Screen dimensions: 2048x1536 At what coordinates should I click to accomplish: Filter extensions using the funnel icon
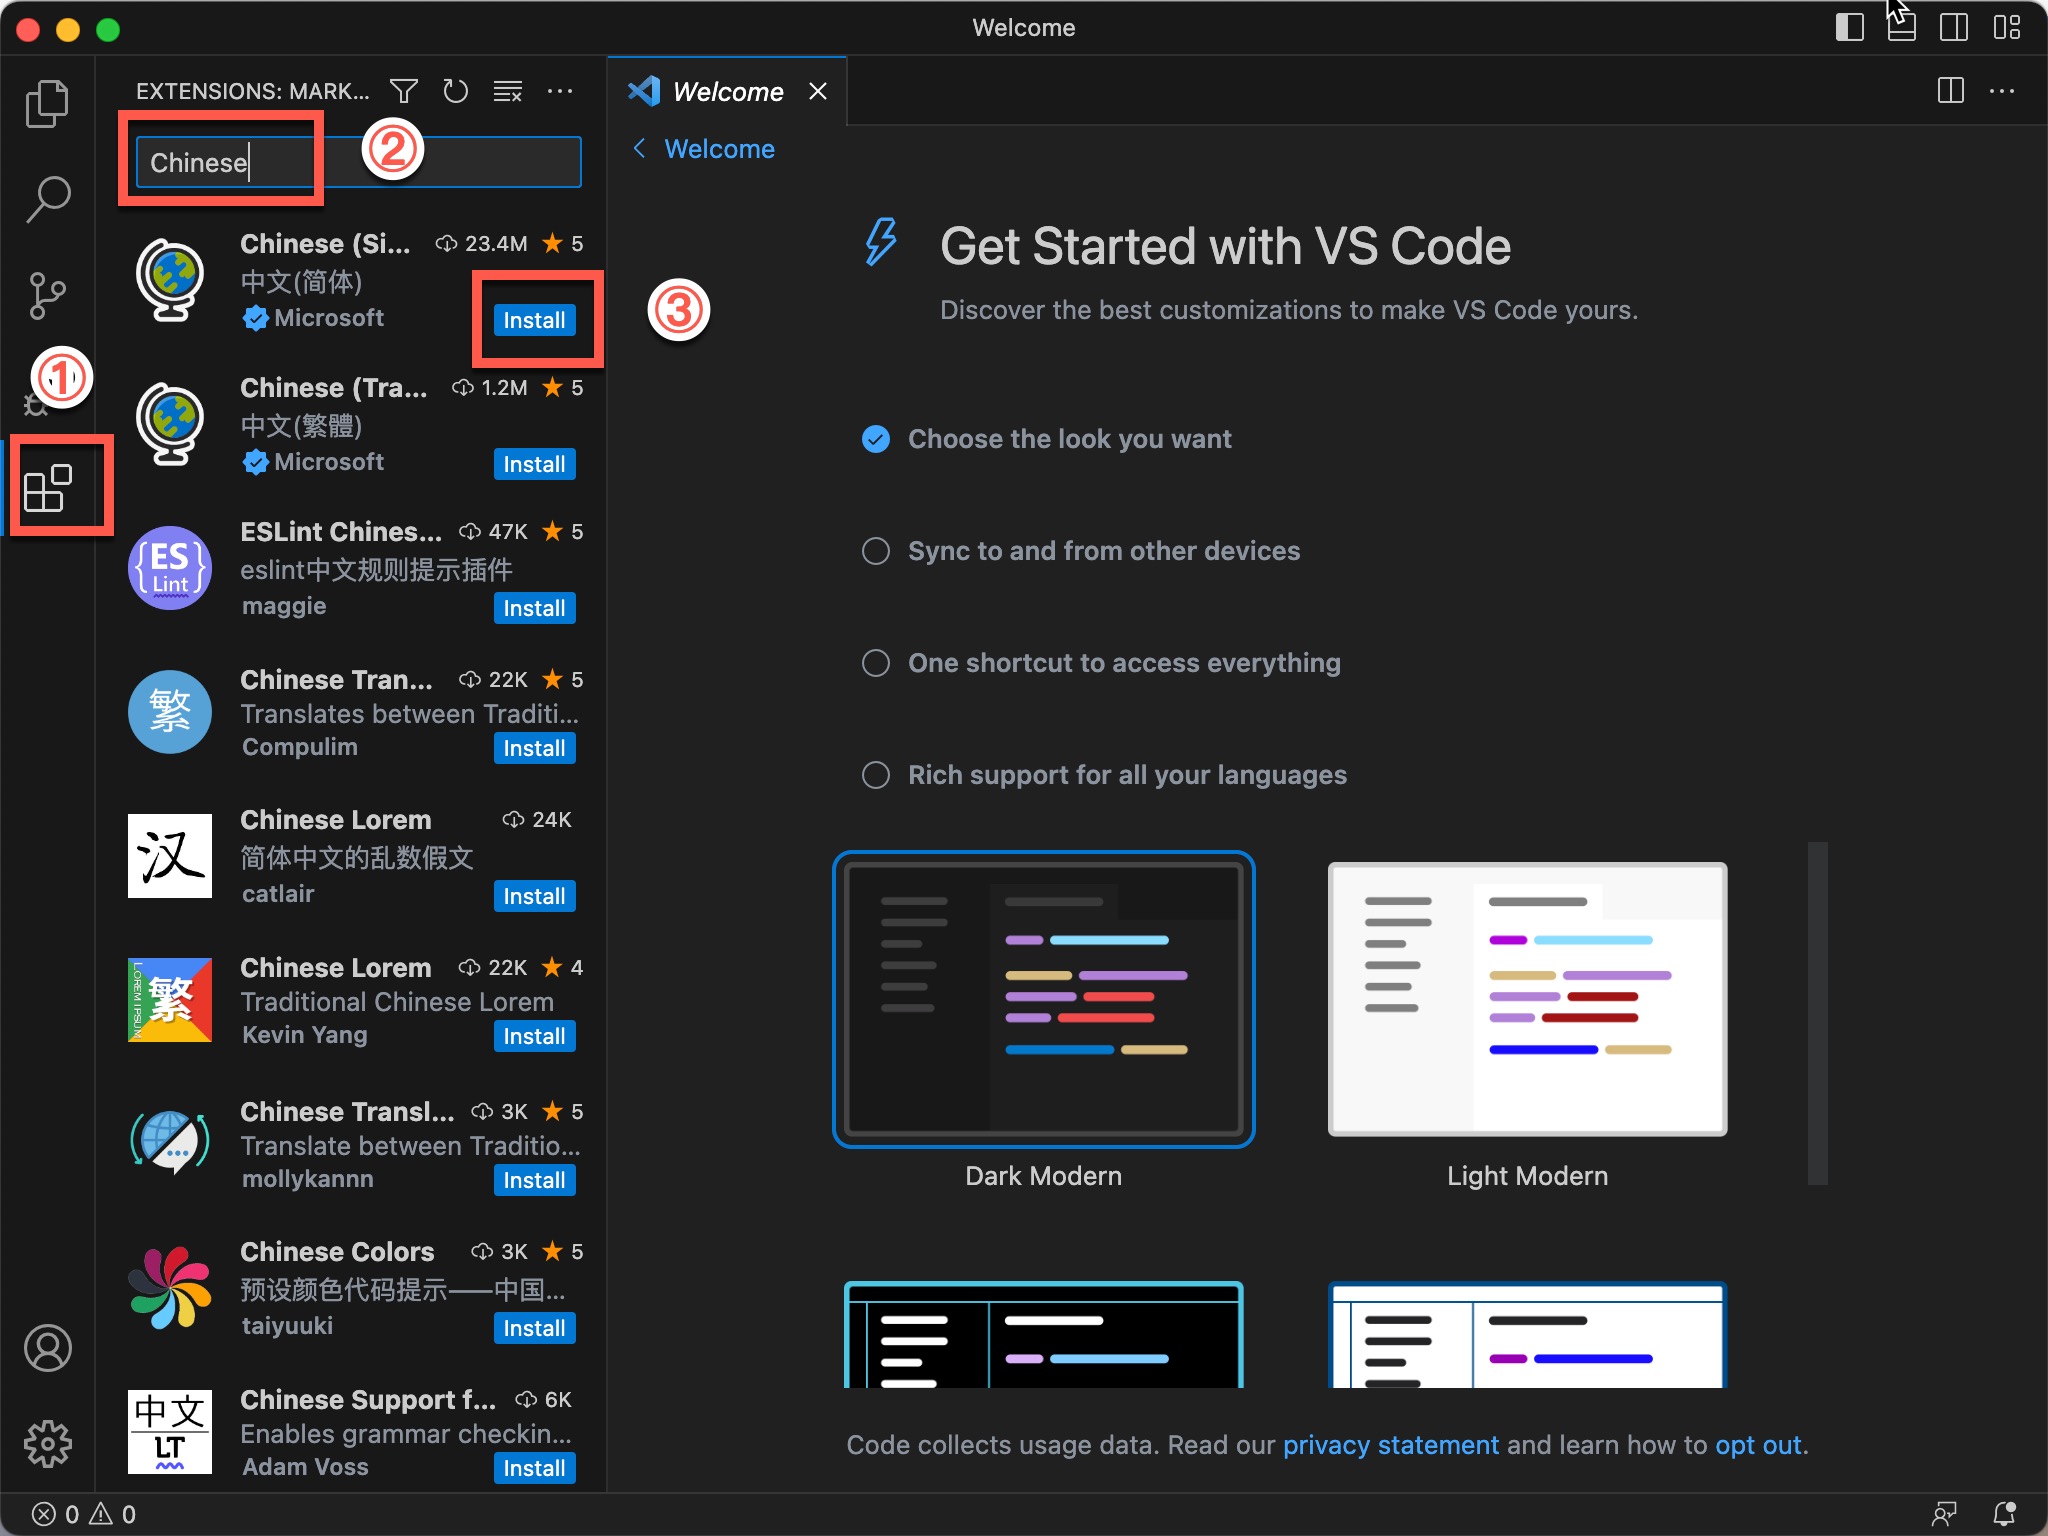tap(404, 91)
